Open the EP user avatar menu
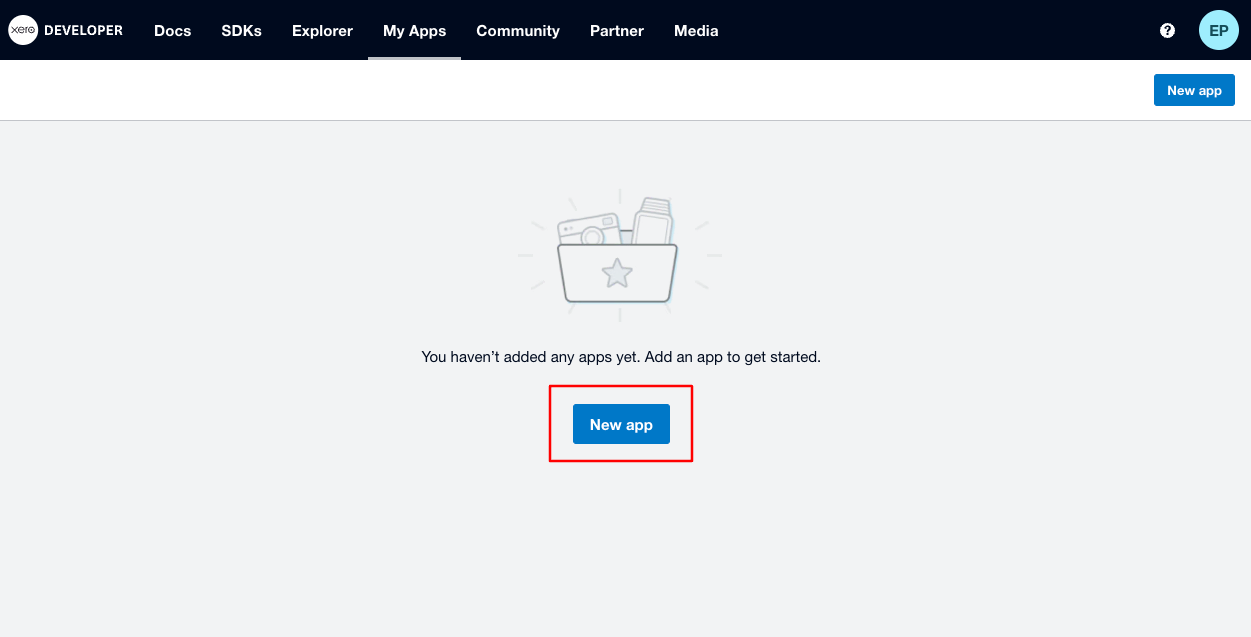The image size is (1251, 637). [x=1219, y=30]
